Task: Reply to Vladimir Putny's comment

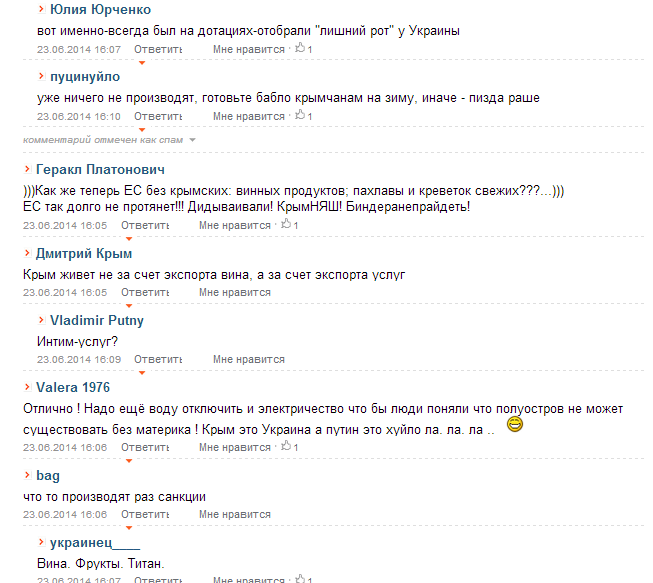Action: coord(158,359)
